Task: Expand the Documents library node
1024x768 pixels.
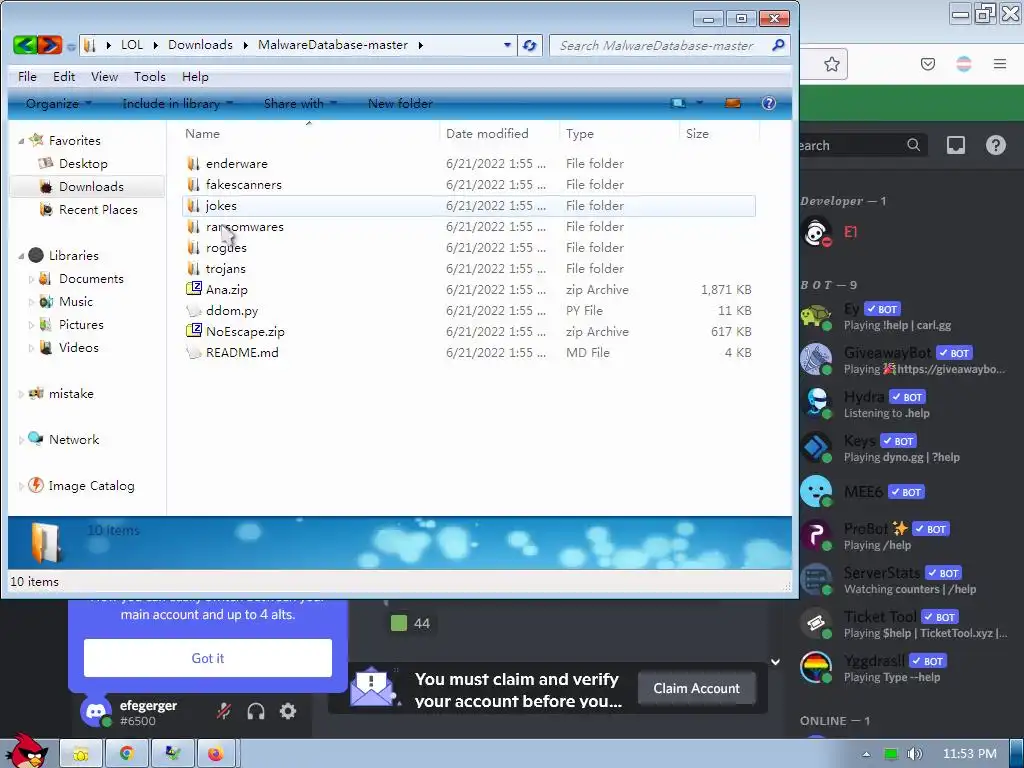Action: [31, 279]
